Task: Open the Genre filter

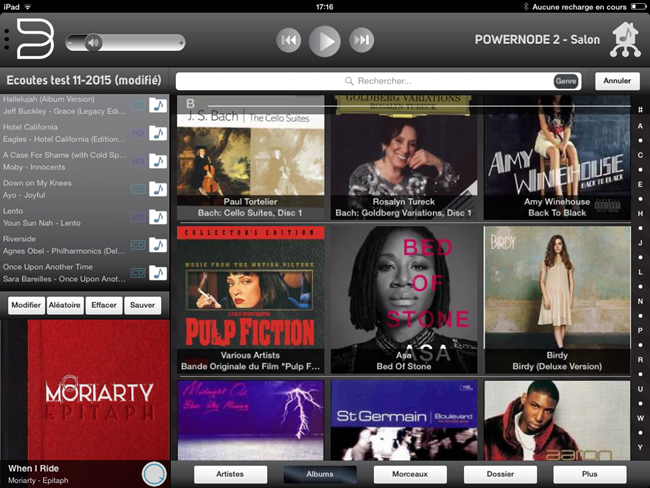Action: pyautogui.click(x=566, y=81)
